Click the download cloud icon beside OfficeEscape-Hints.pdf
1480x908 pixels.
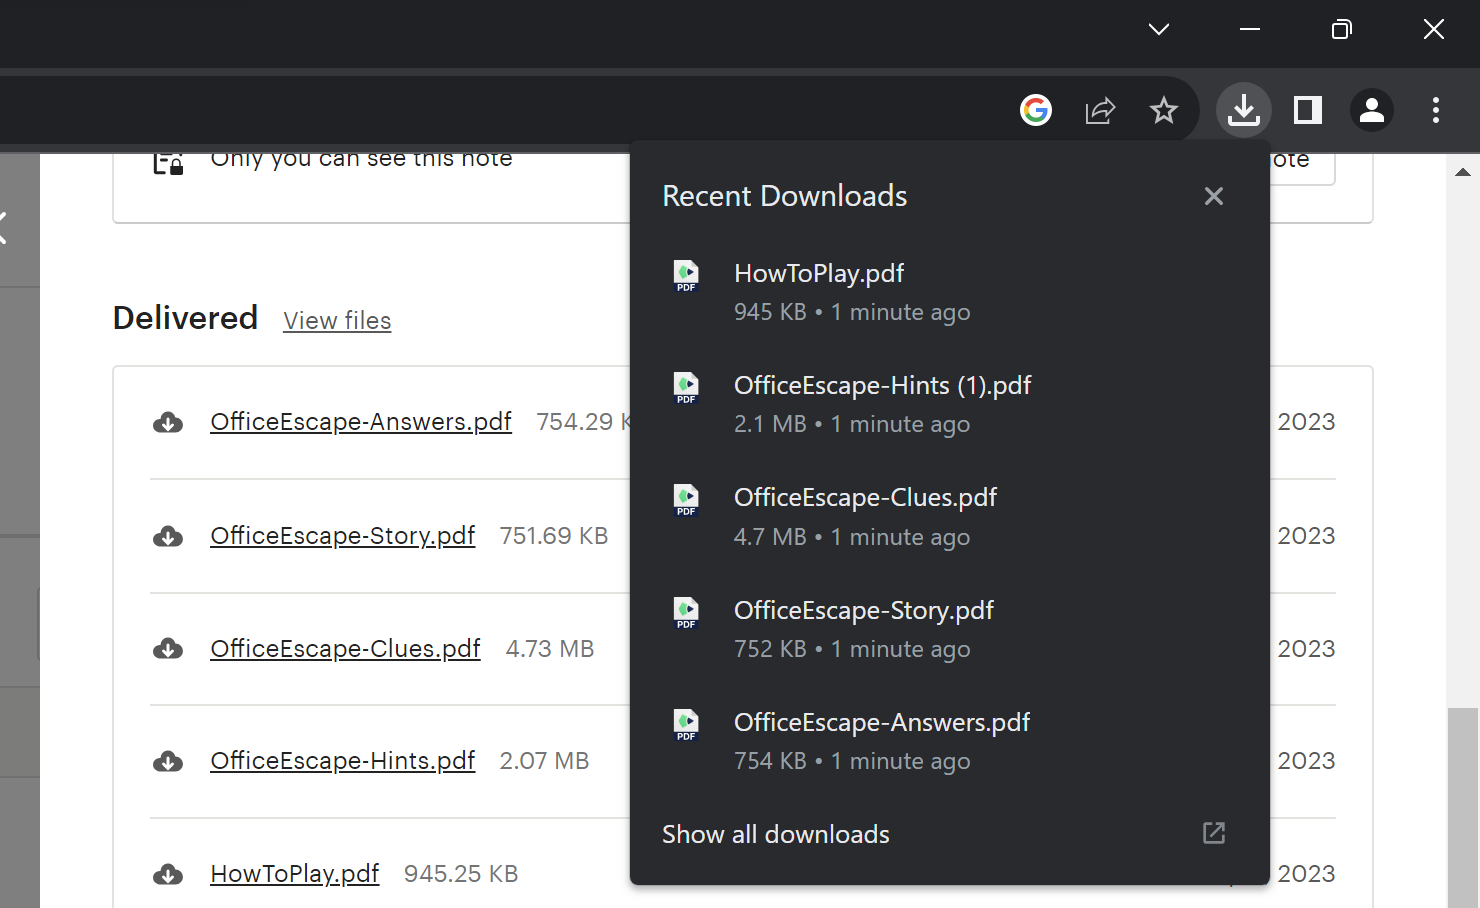168,762
